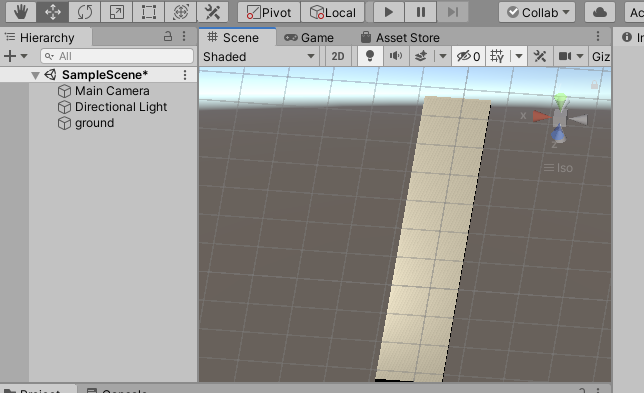Image resolution: width=644 pixels, height=393 pixels.
Task: Open the scene camera dropdown arrow
Action: 580,56
